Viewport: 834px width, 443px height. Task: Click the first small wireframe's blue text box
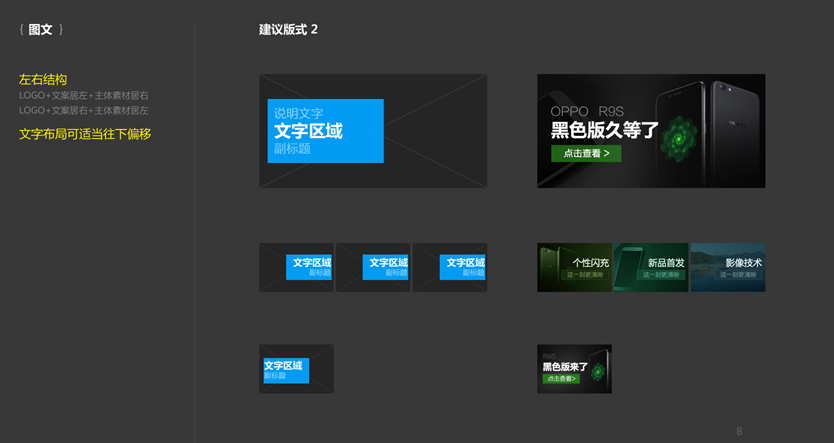(x=308, y=267)
